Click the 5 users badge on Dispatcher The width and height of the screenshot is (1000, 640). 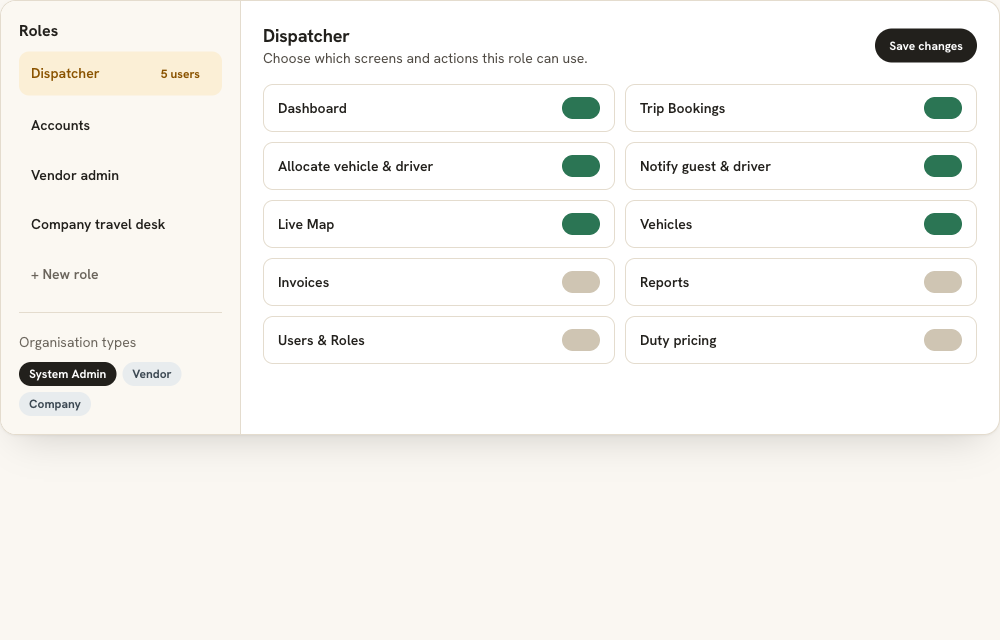pyautogui.click(x=180, y=74)
